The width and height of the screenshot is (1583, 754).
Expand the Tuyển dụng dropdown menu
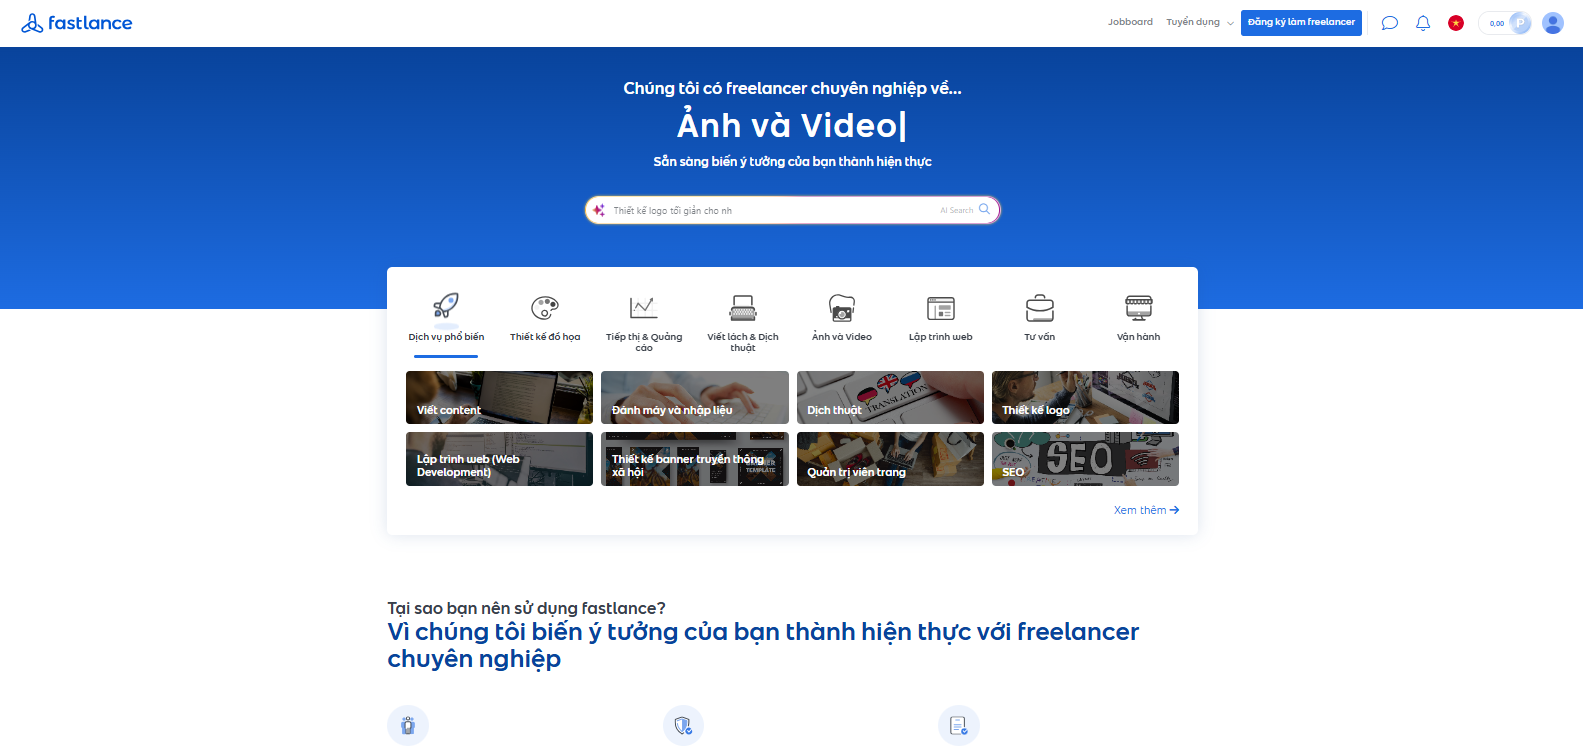tap(1199, 22)
